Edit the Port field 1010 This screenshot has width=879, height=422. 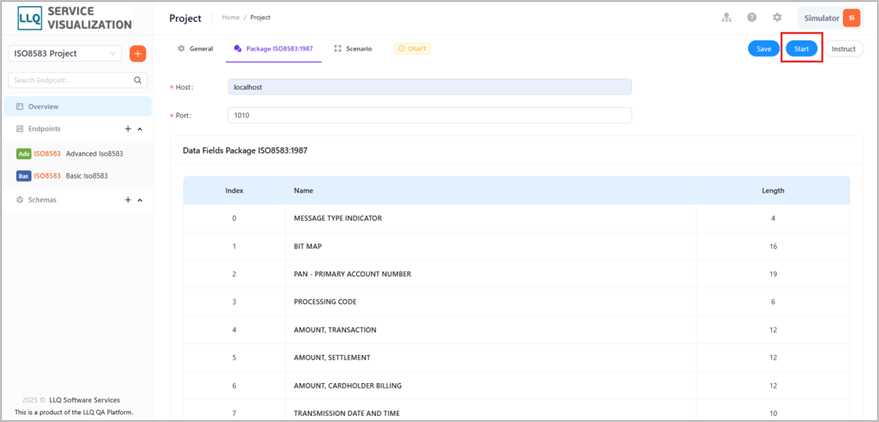tap(429, 115)
